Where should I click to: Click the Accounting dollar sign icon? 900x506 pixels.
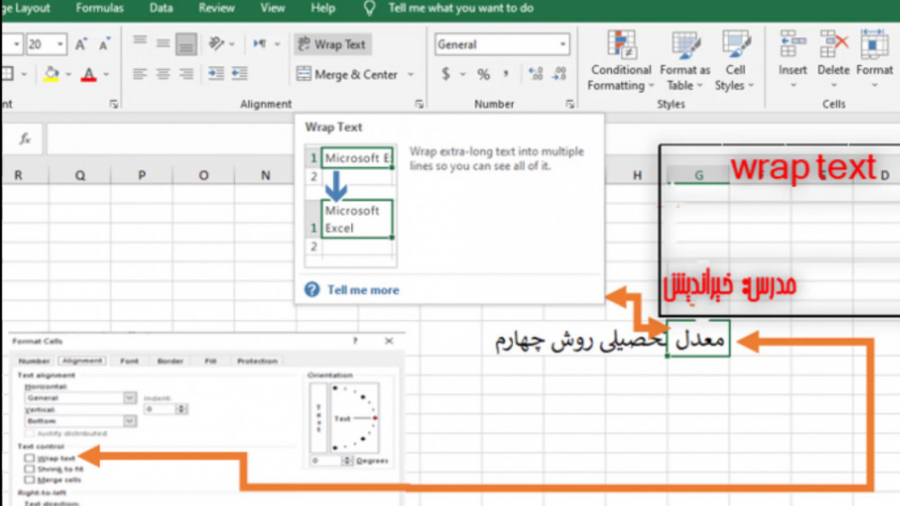point(446,74)
